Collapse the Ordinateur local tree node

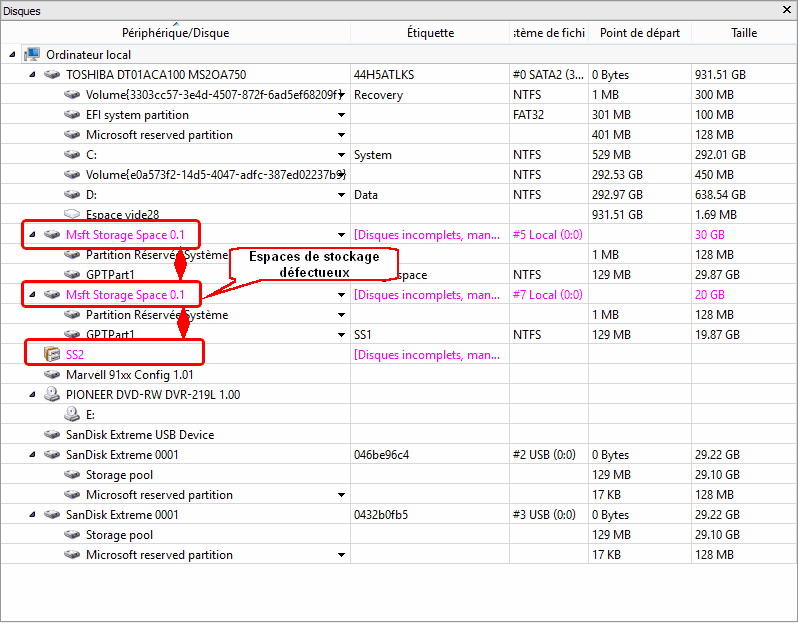[12, 54]
